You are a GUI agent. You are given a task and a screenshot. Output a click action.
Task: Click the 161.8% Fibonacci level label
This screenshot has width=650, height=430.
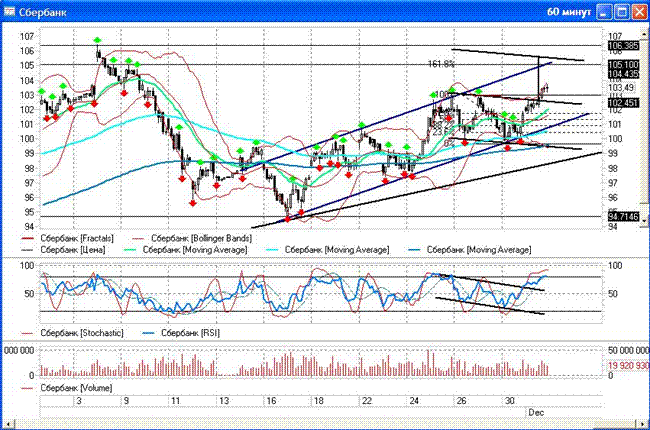click(x=441, y=64)
